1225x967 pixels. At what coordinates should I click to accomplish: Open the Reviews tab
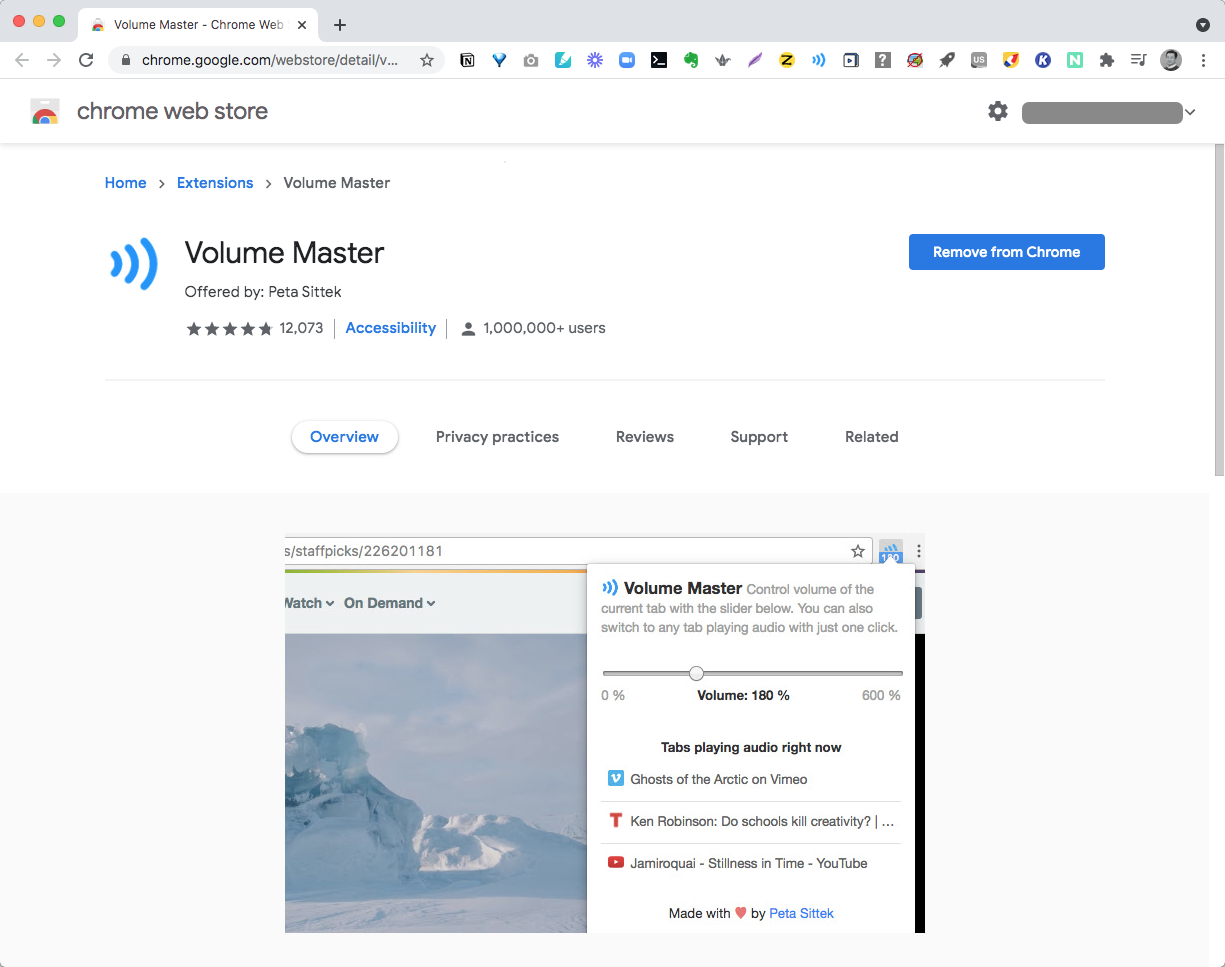tap(645, 437)
